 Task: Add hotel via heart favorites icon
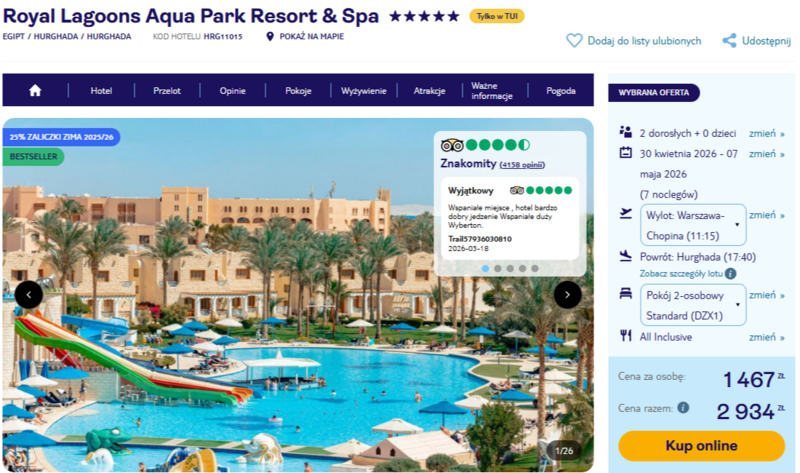tap(574, 40)
